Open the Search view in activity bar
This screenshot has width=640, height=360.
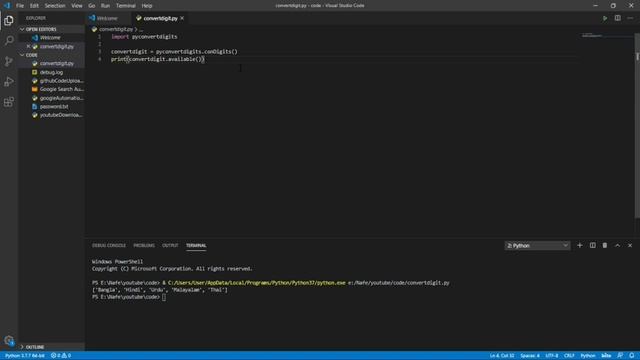click(x=9, y=40)
